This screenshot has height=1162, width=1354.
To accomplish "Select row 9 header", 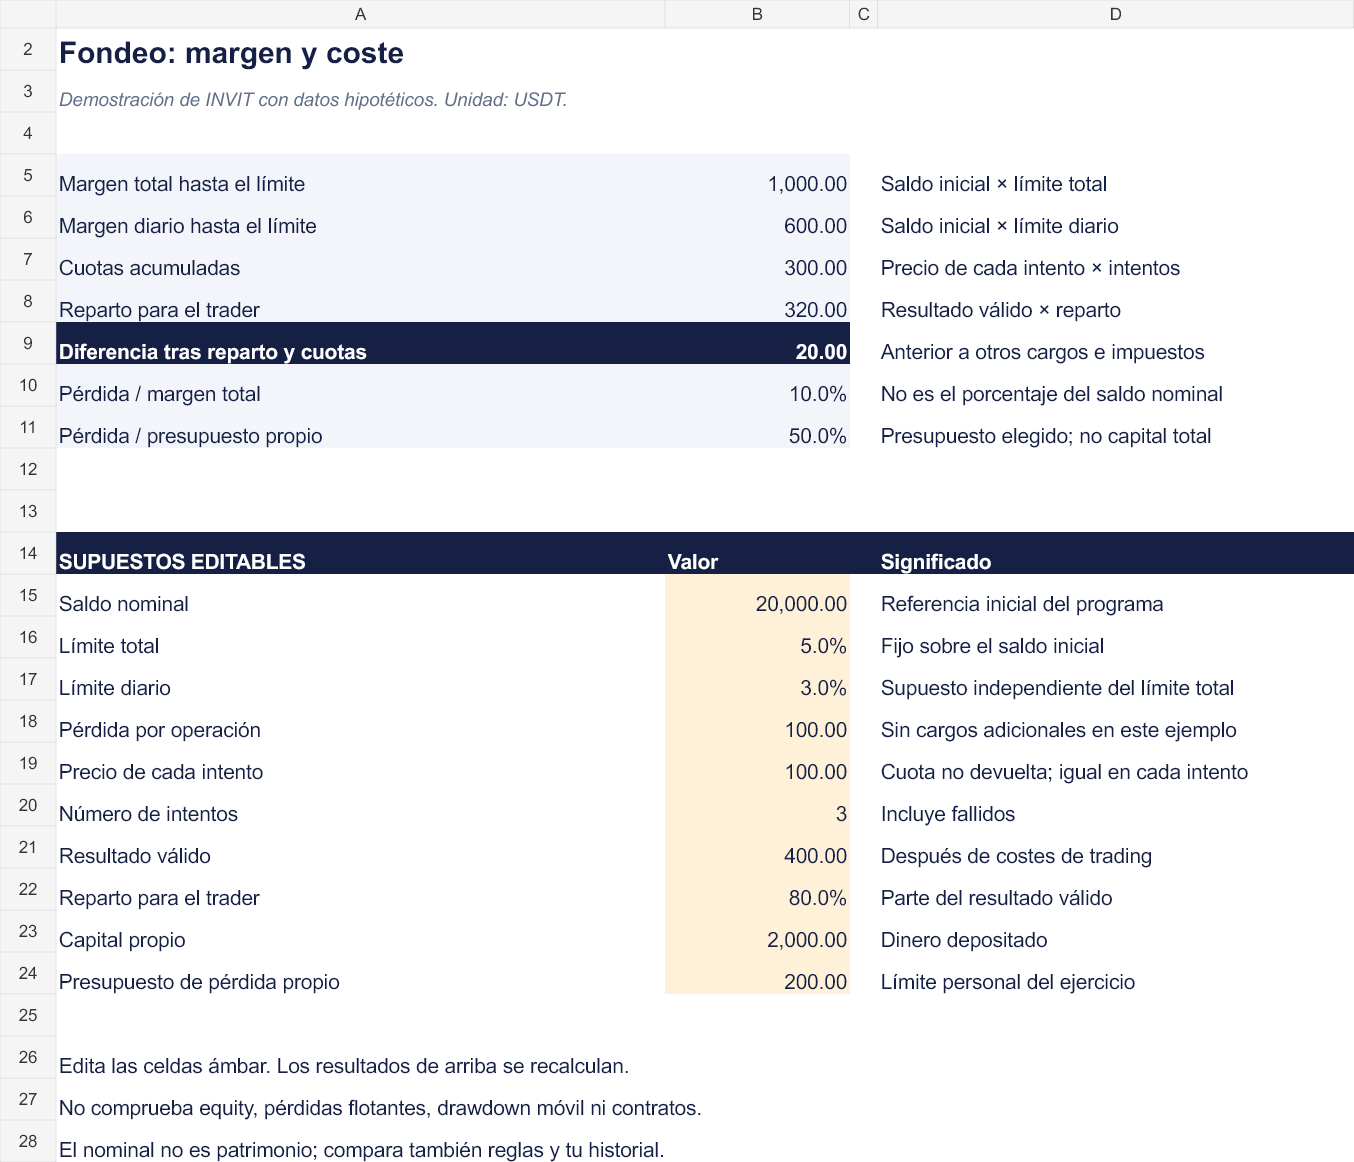I will (28, 343).
